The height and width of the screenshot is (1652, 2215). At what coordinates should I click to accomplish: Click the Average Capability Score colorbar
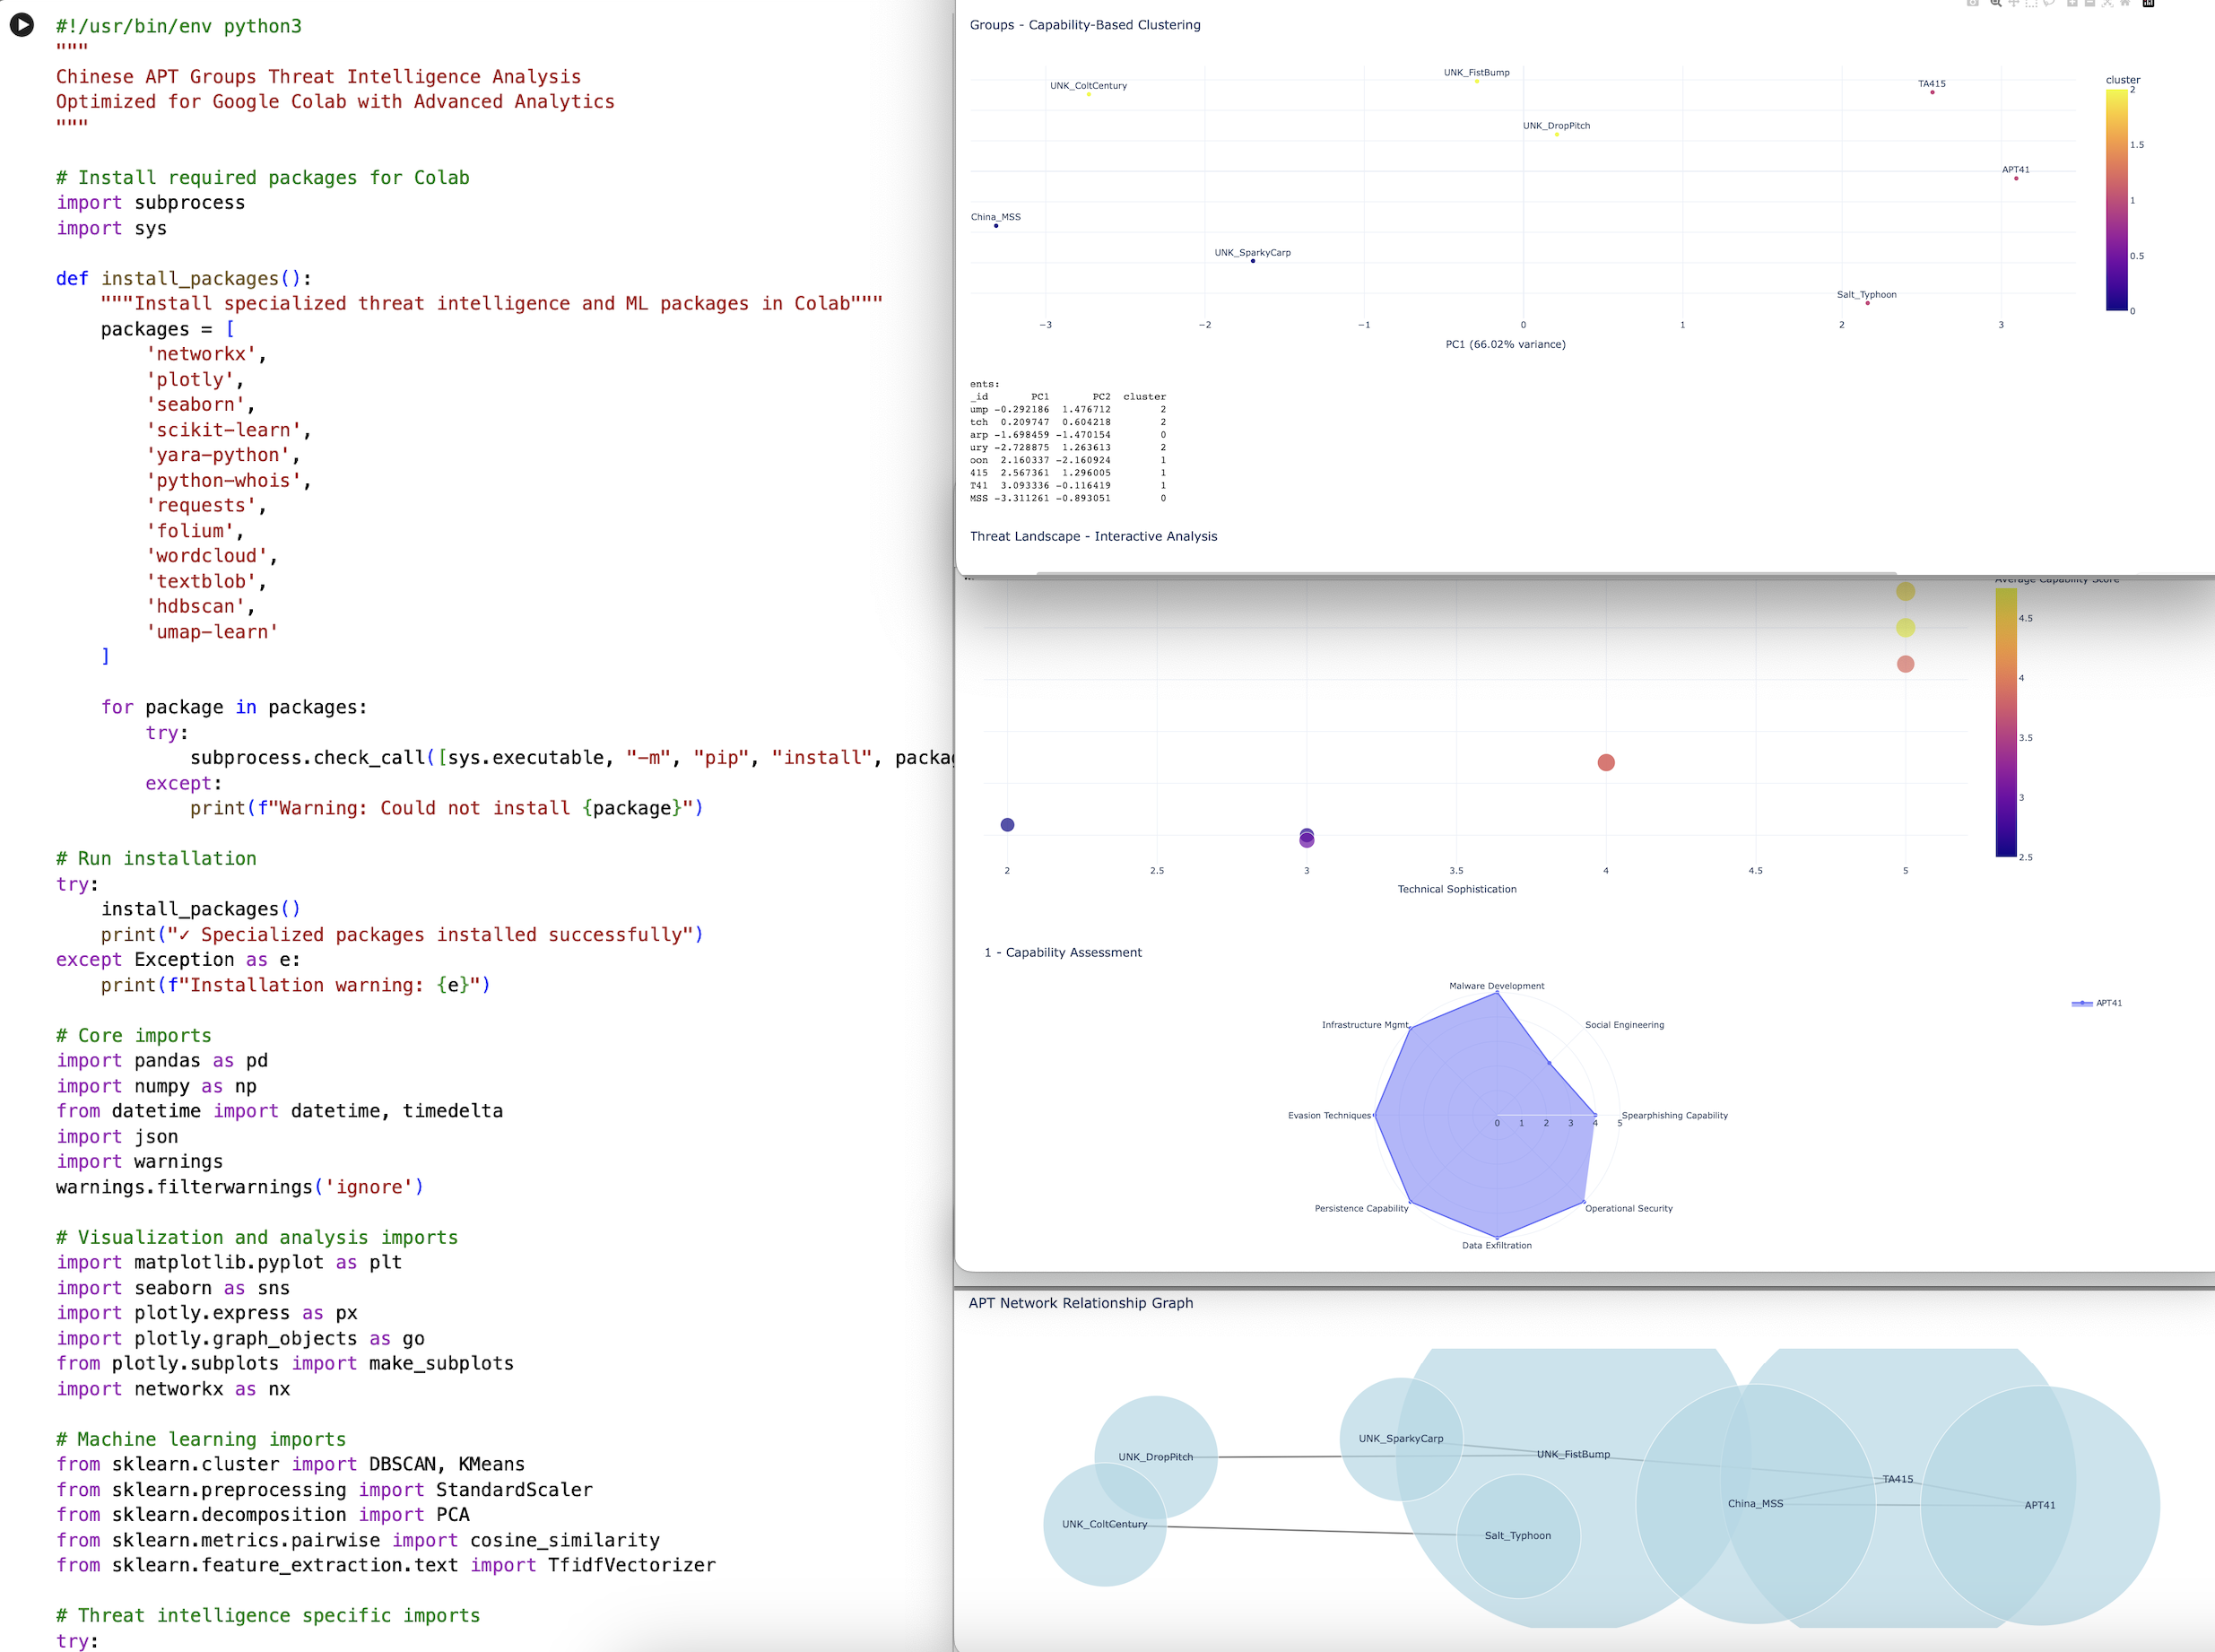2005,722
